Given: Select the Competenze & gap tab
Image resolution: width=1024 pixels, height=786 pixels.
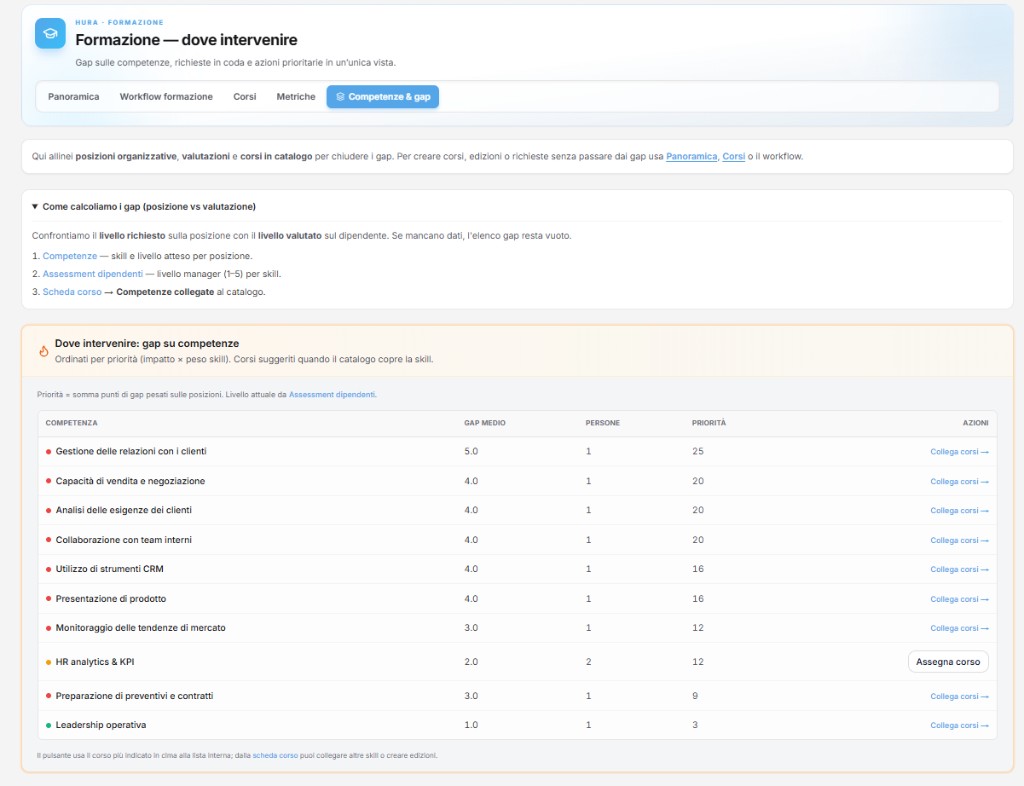Looking at the screenshot, I should click(382, 97).
